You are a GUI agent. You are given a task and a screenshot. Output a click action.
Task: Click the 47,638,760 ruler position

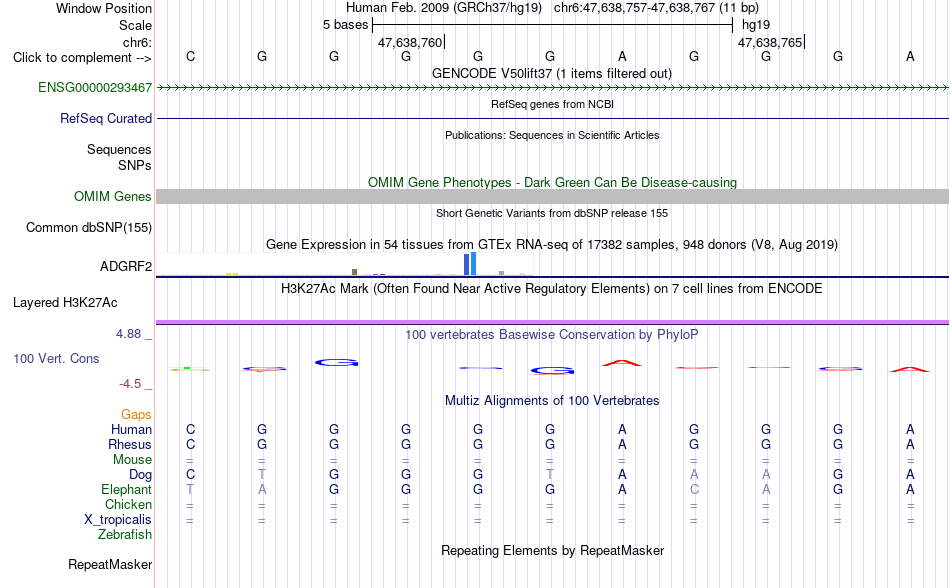pos(410,42)
